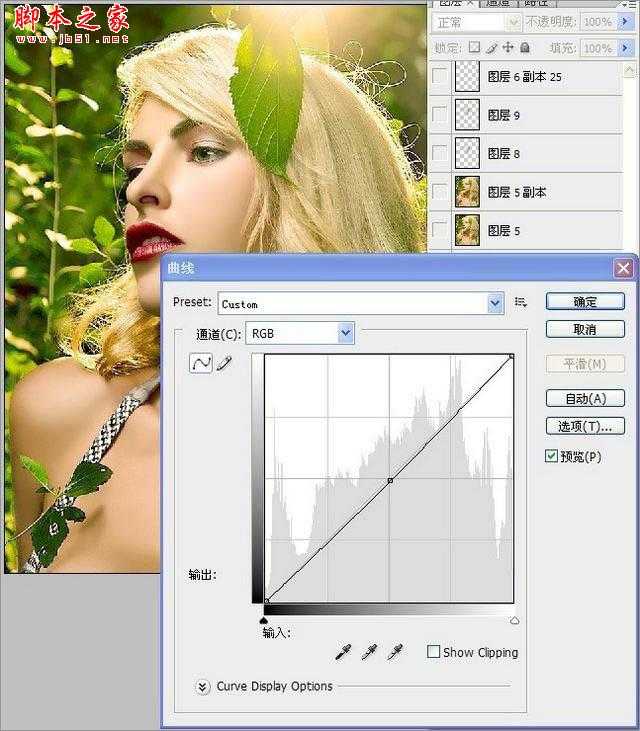Click the white input slider triangle
This screenshot has height=731, width=640.
[x=514, y=621]
